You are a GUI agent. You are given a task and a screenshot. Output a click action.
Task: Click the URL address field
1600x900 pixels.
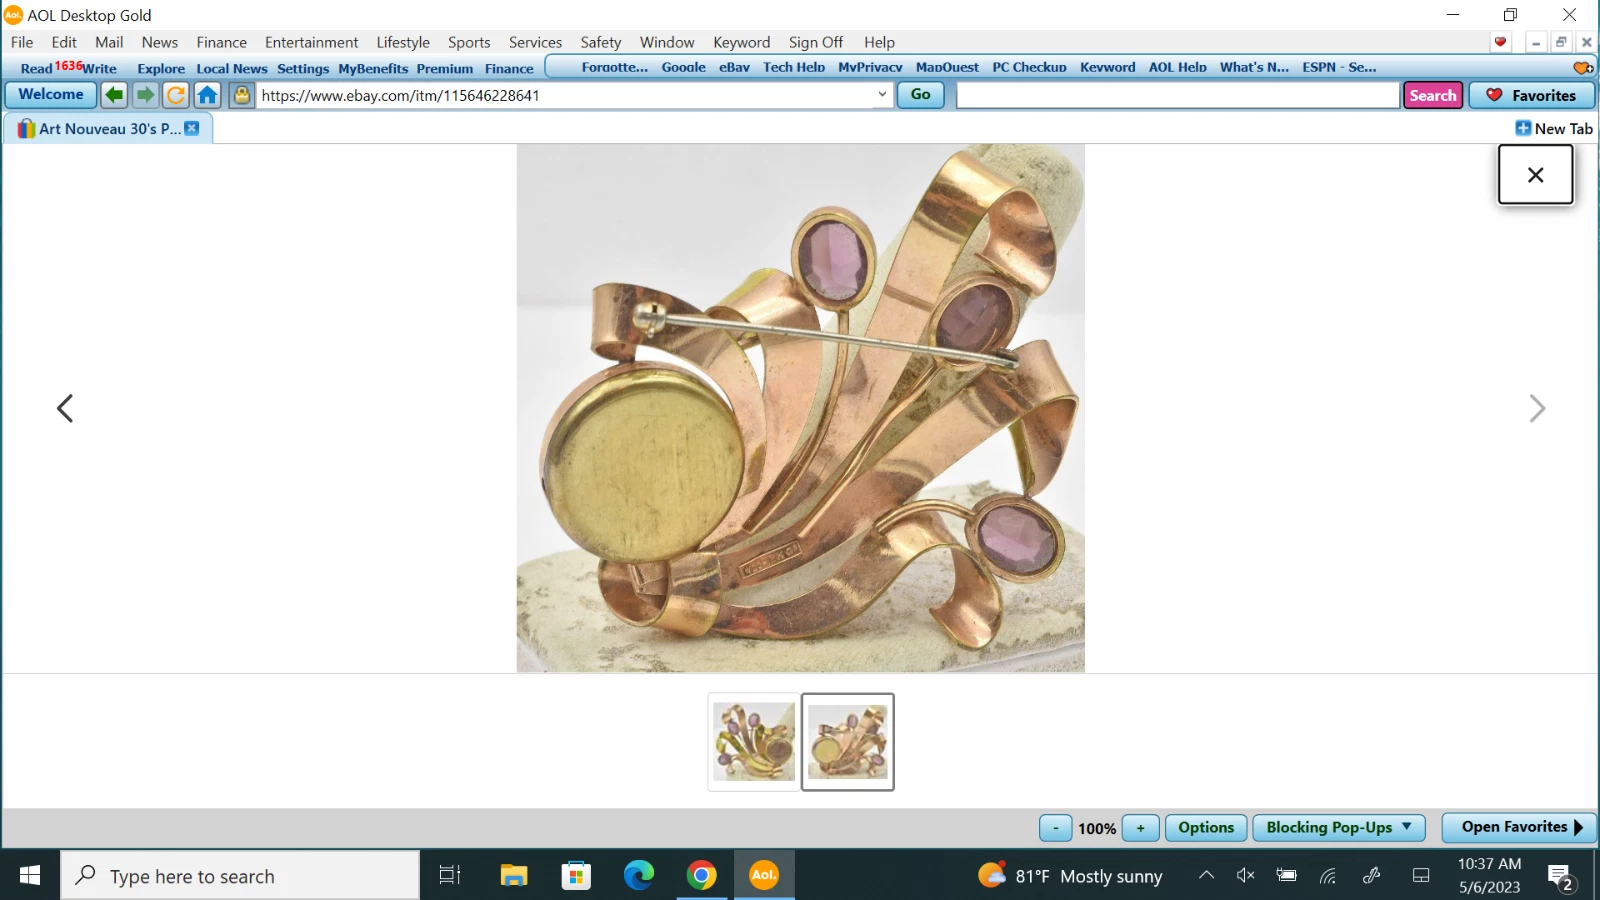(x=565, y=95)
